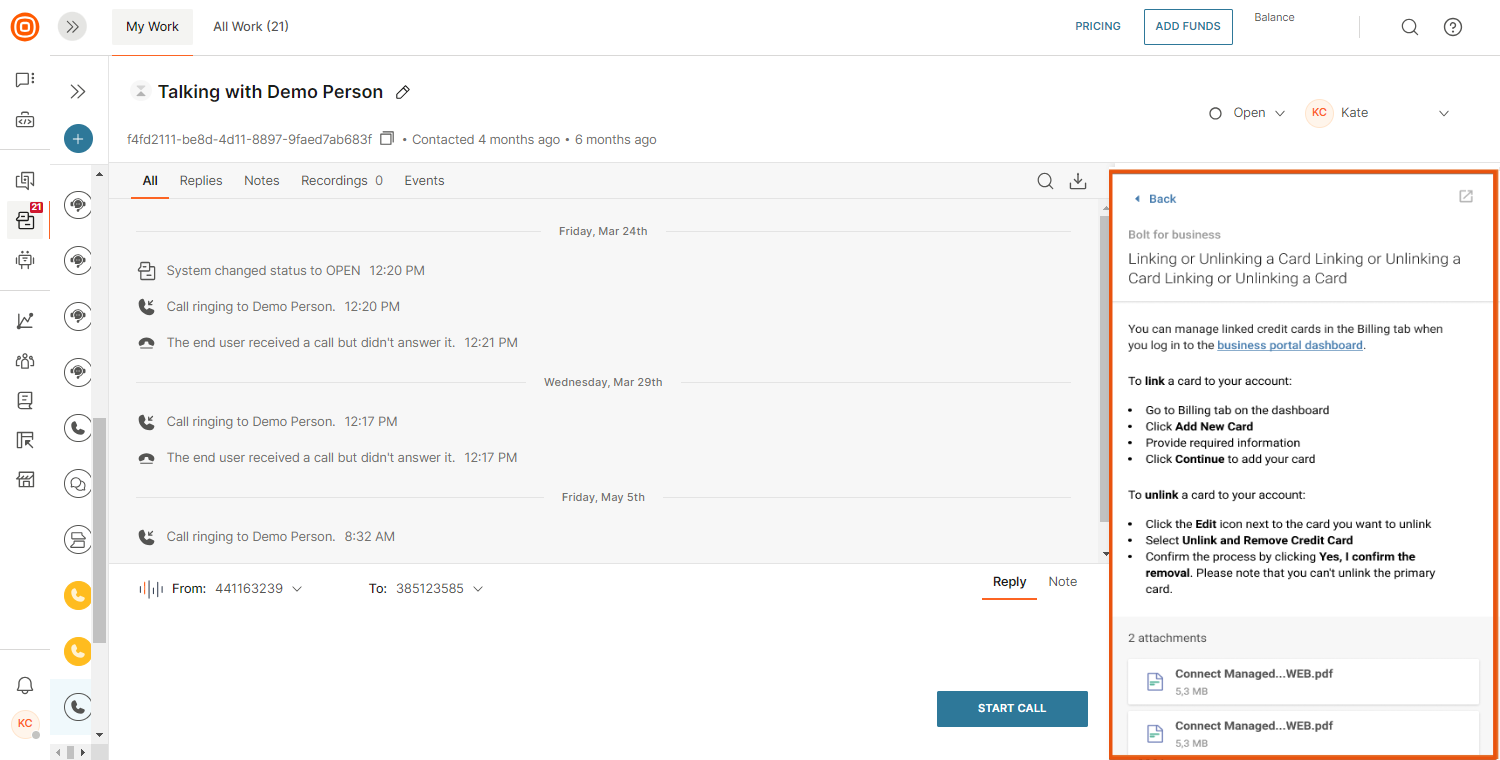Open the assignee Kate dropdown
Screen dimensions: 1500x760
tap(1377, 113)
